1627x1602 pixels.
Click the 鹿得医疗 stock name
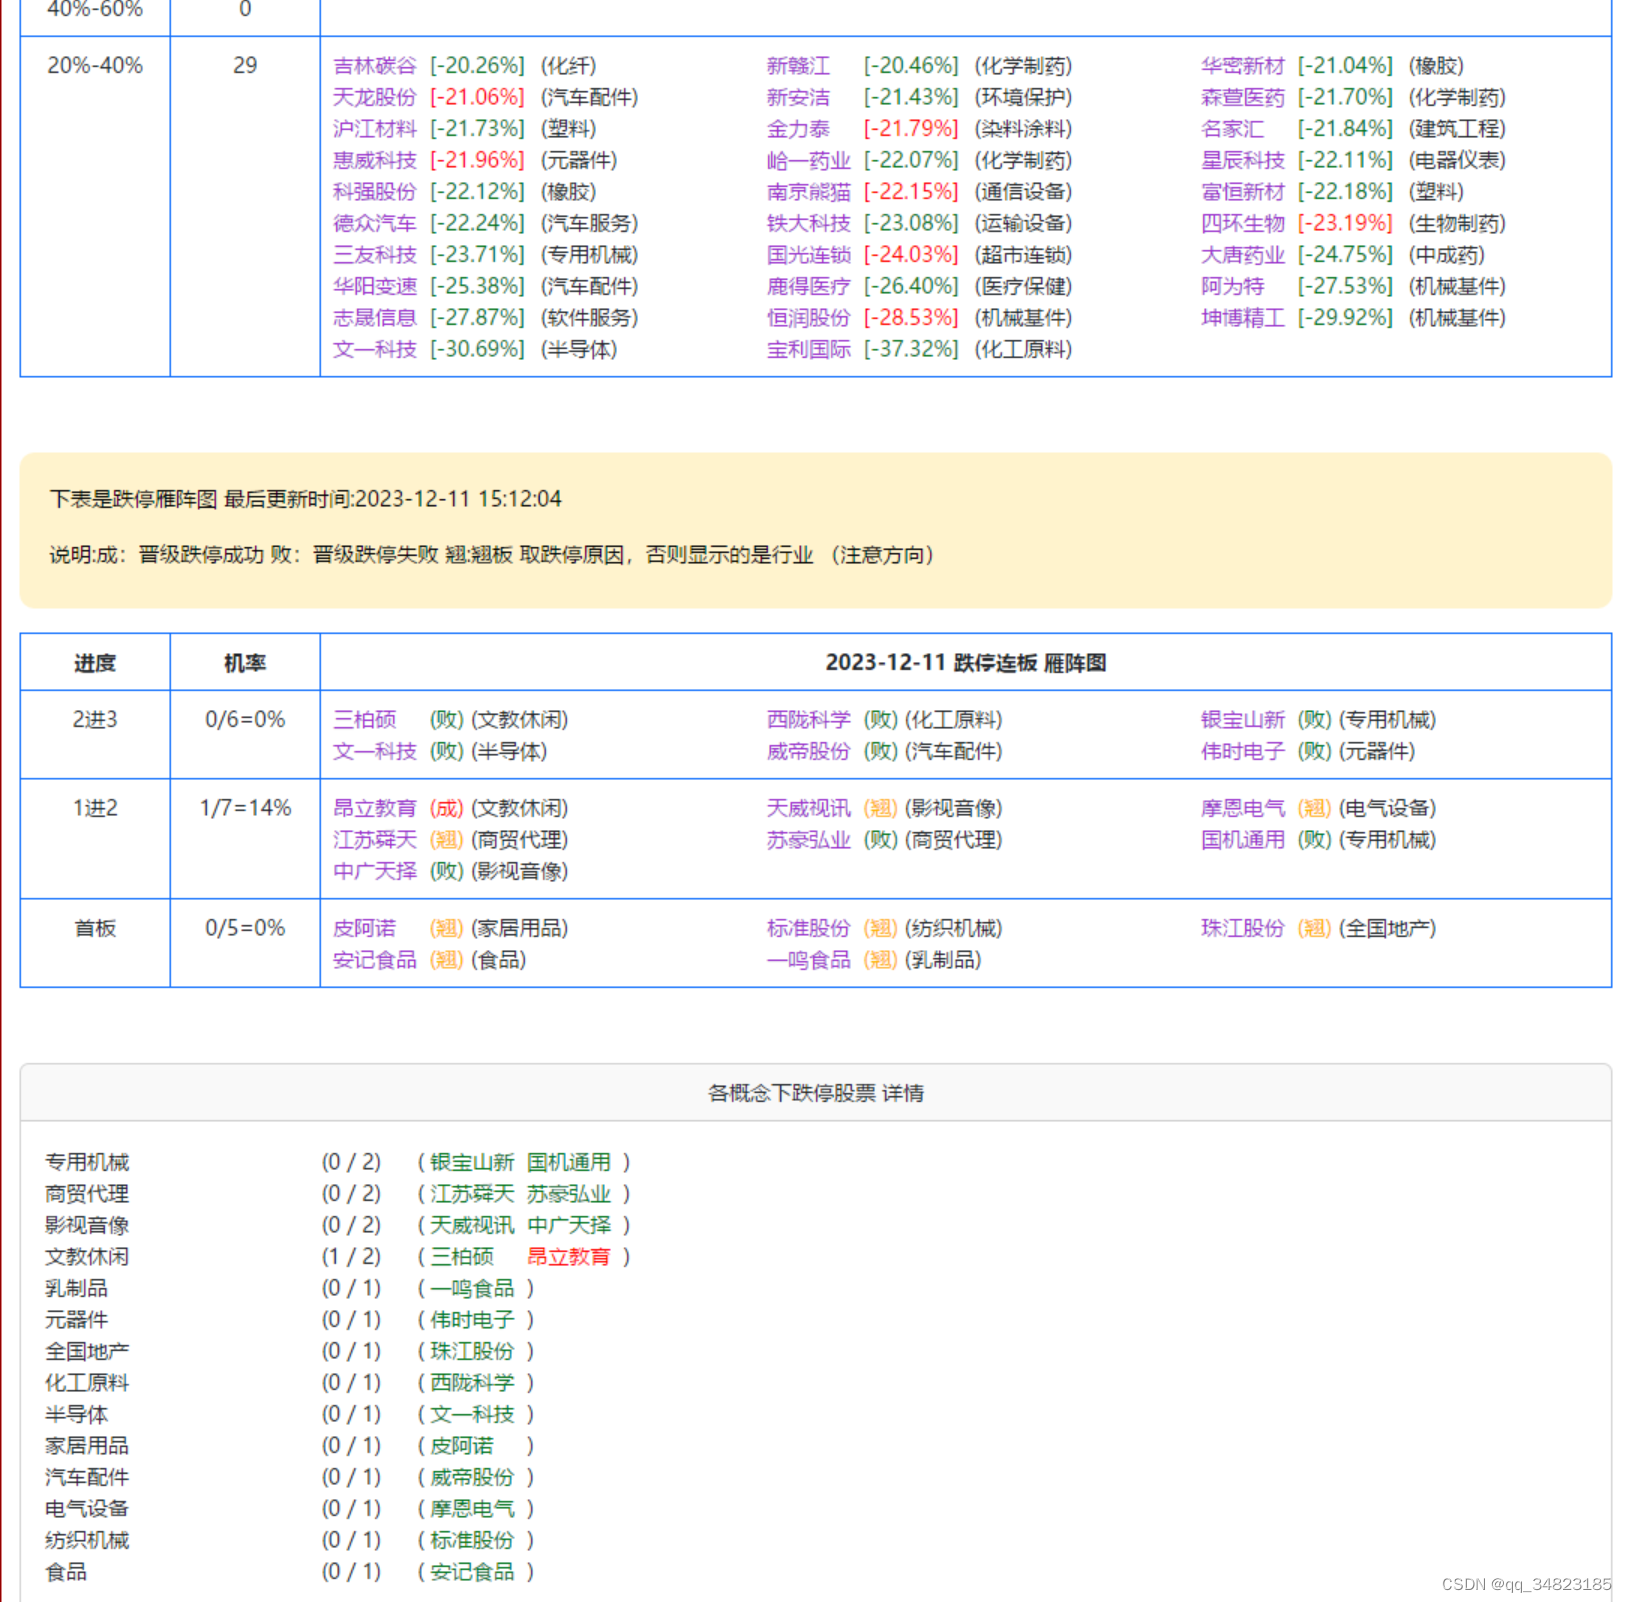[x=808, y=286]
